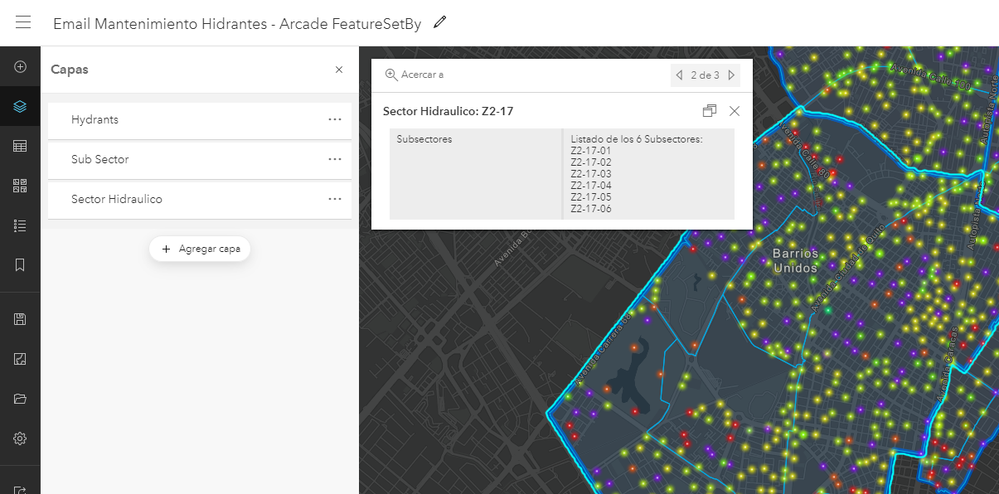Image resolution: width=999 pixels, height=494 pixels.
Task: Click the Agregar capa button
Action: [200, 249]
